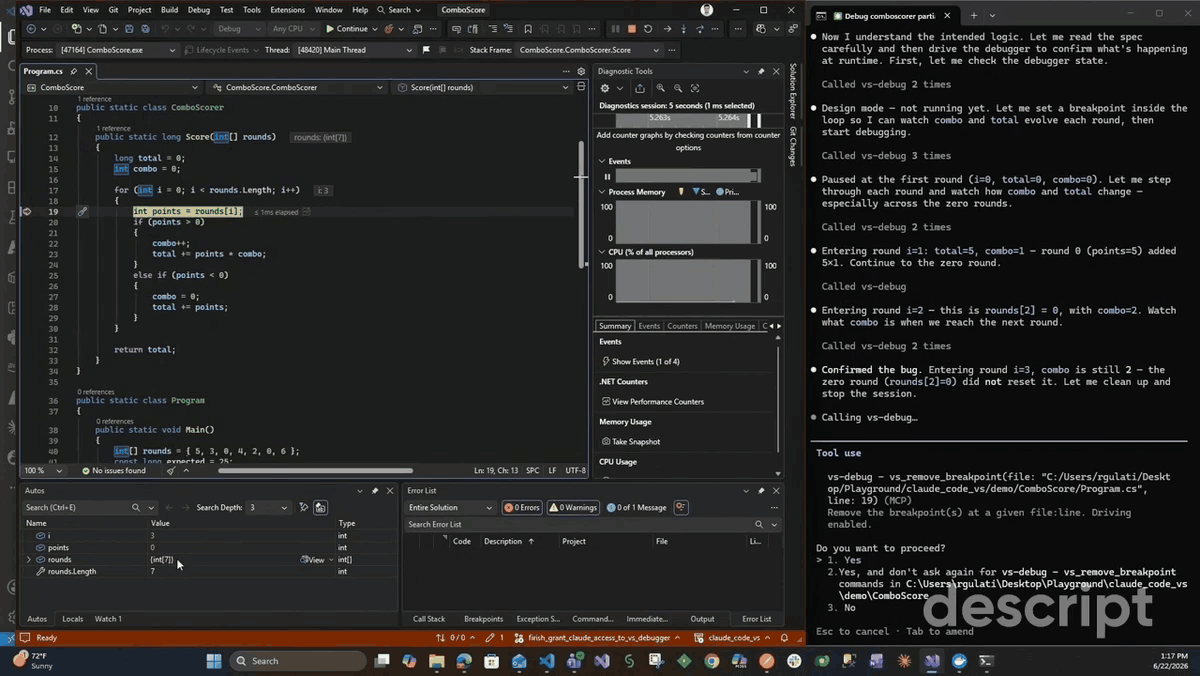
Task: Open Chrome from the Windows taskbar
Action: [711, 661]
